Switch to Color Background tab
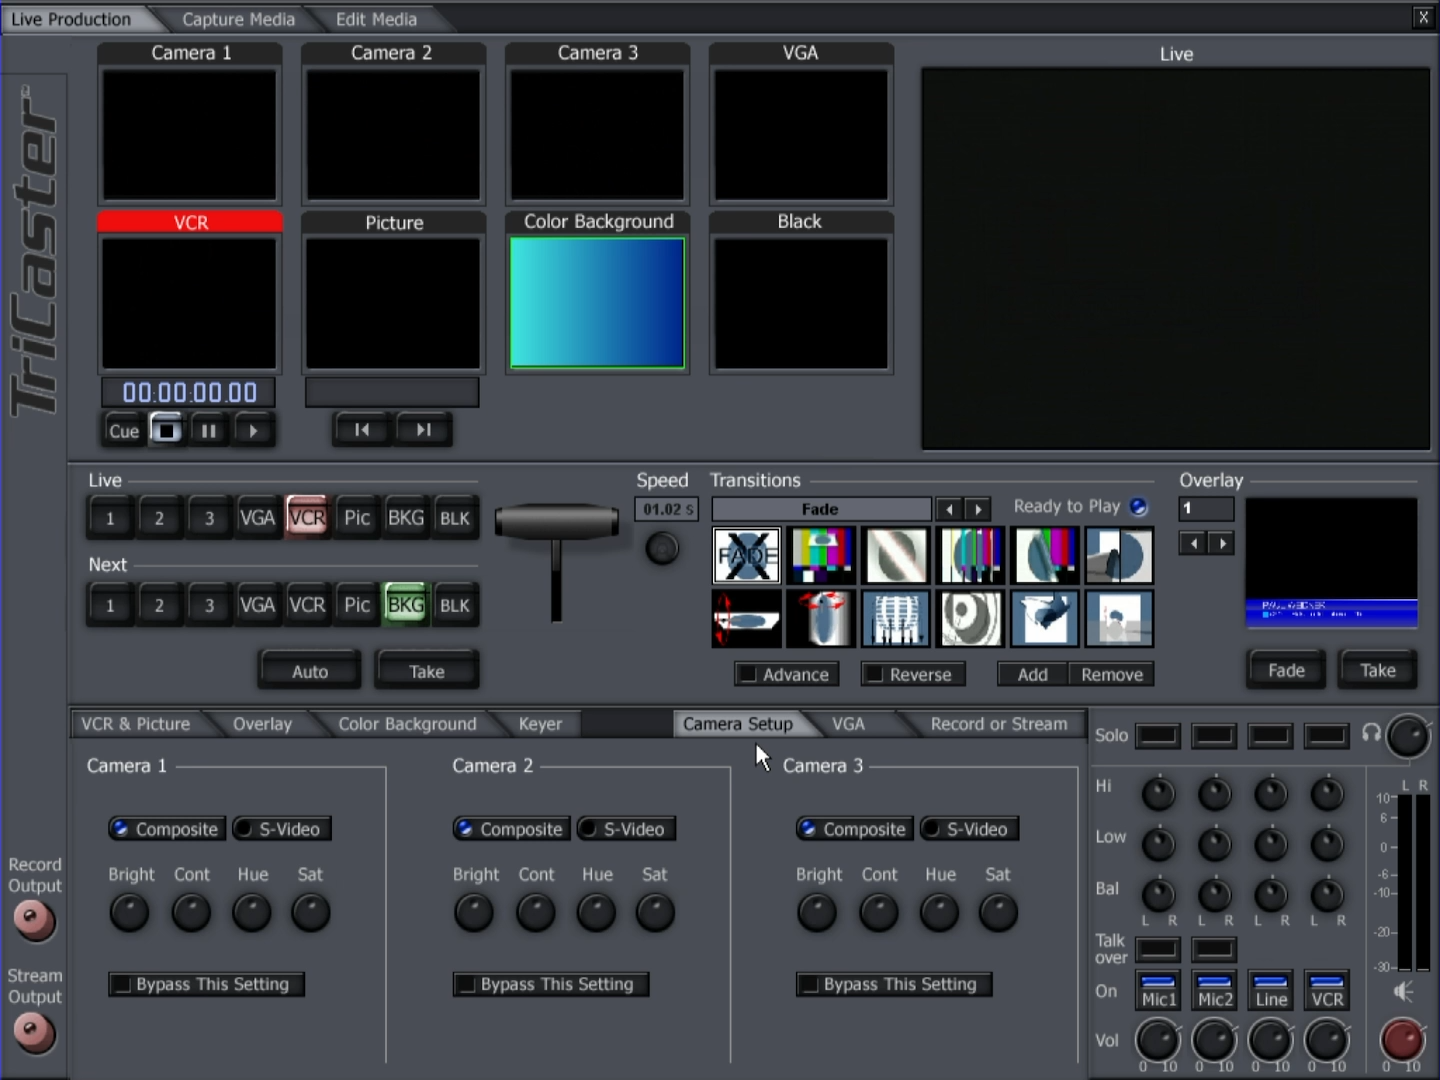Screen dimensions: 1440x1080 tap(407, 724)
